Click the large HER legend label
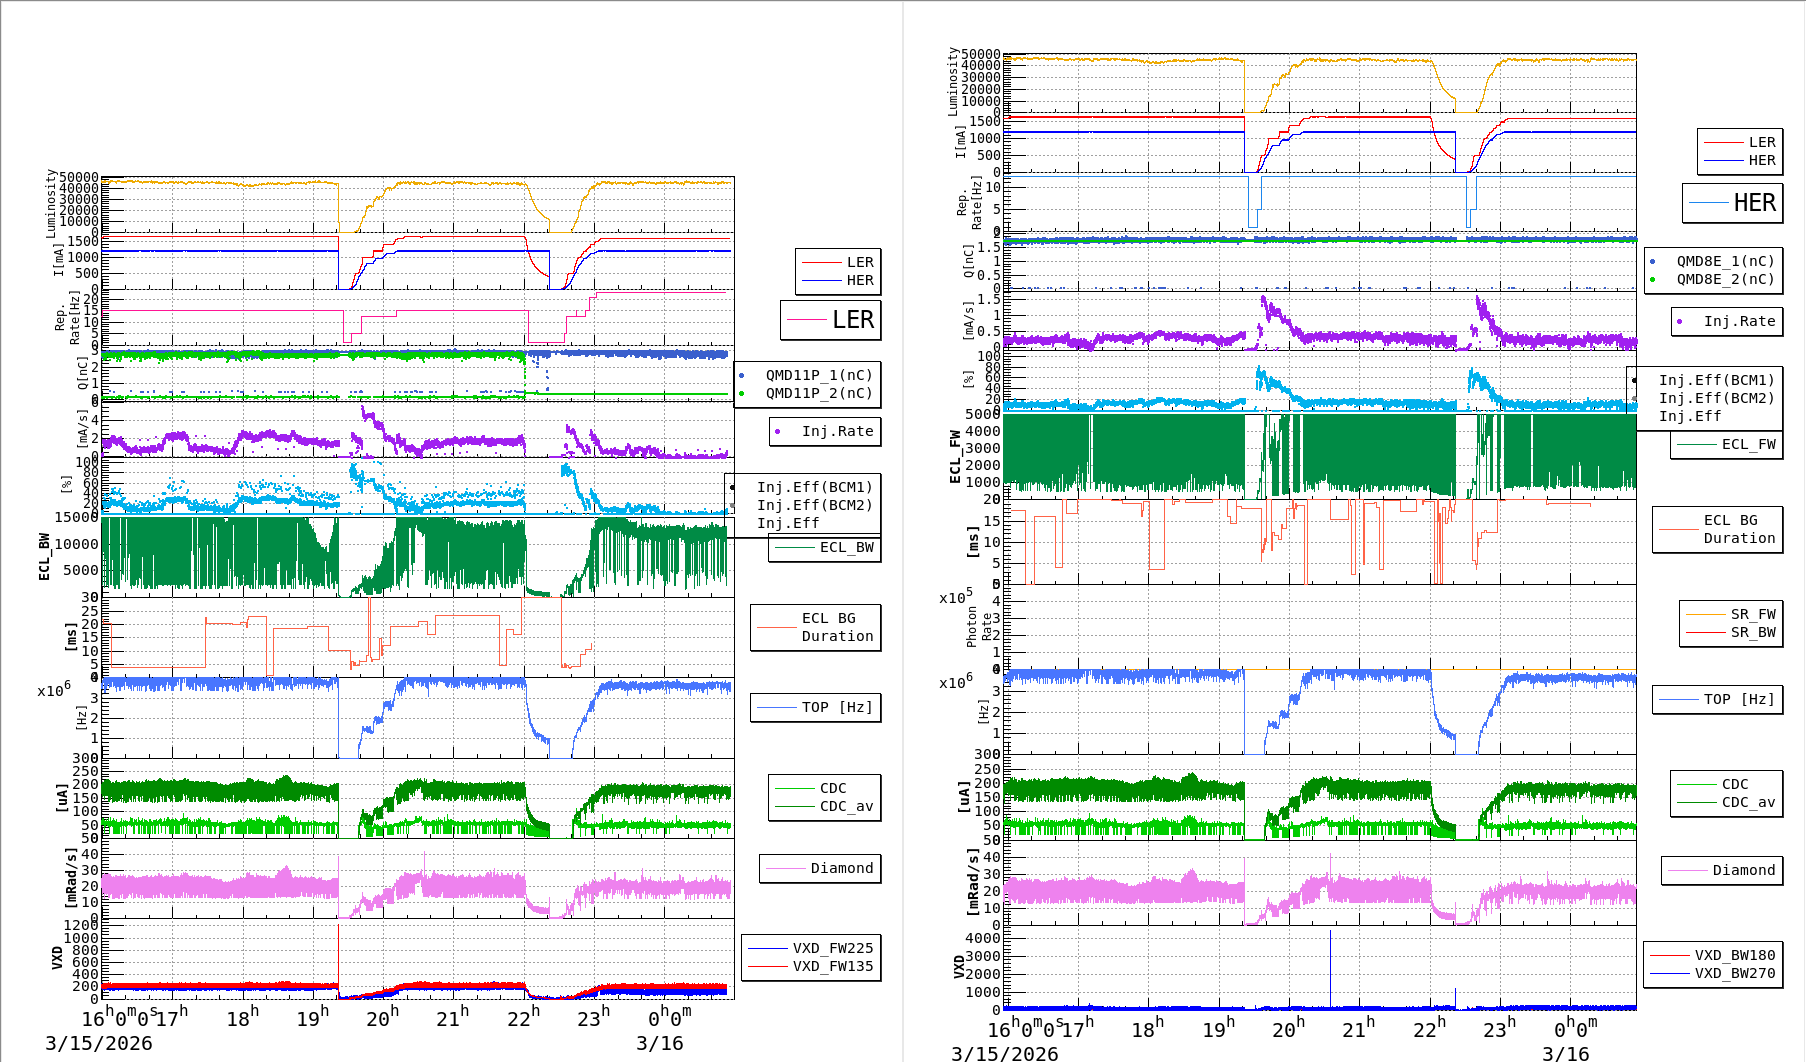1806x1062 pixels. [x=1754, y=203]
